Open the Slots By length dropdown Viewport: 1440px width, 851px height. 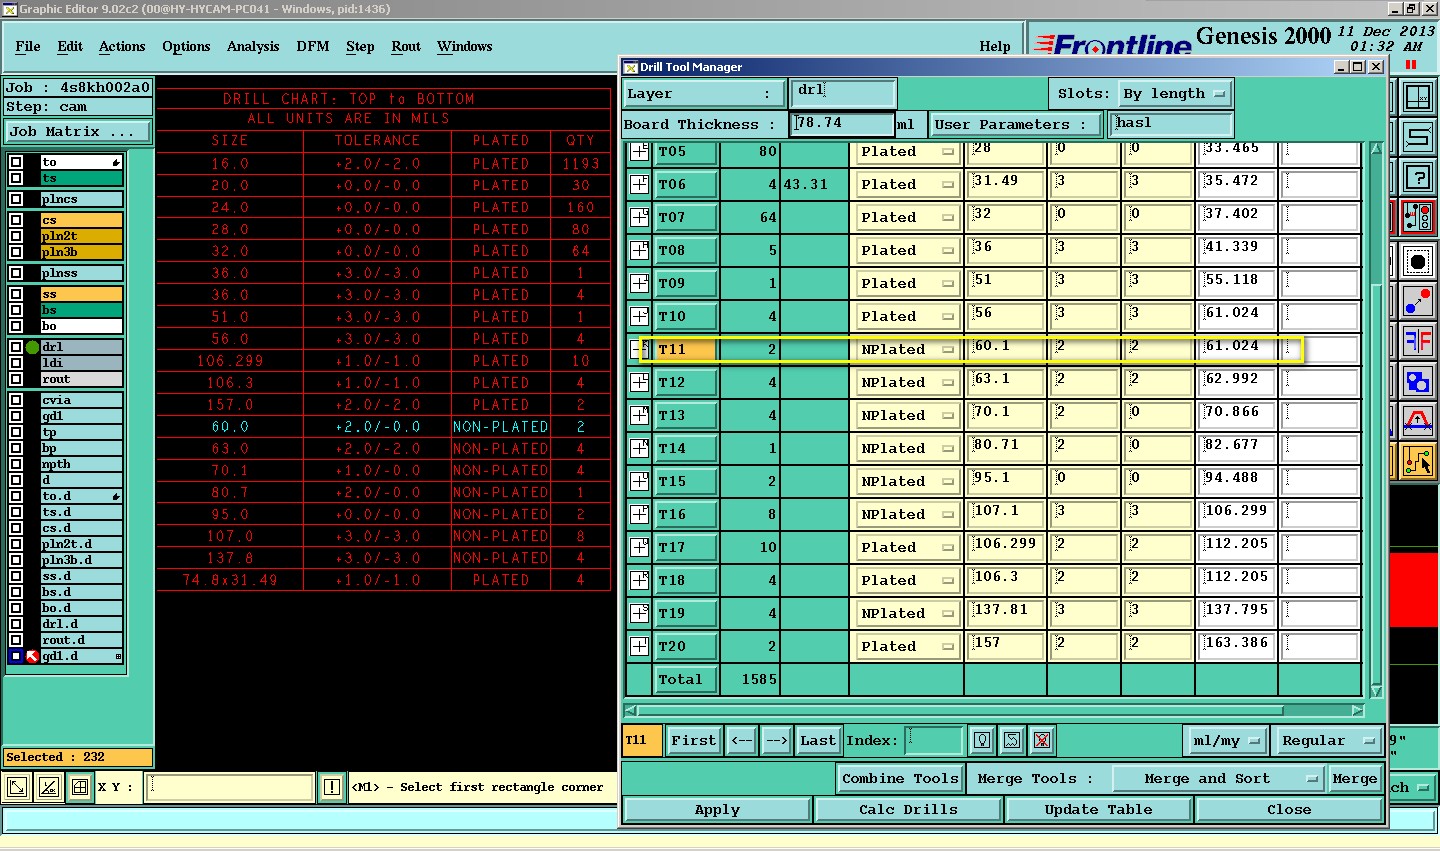tap(1174, 94)
